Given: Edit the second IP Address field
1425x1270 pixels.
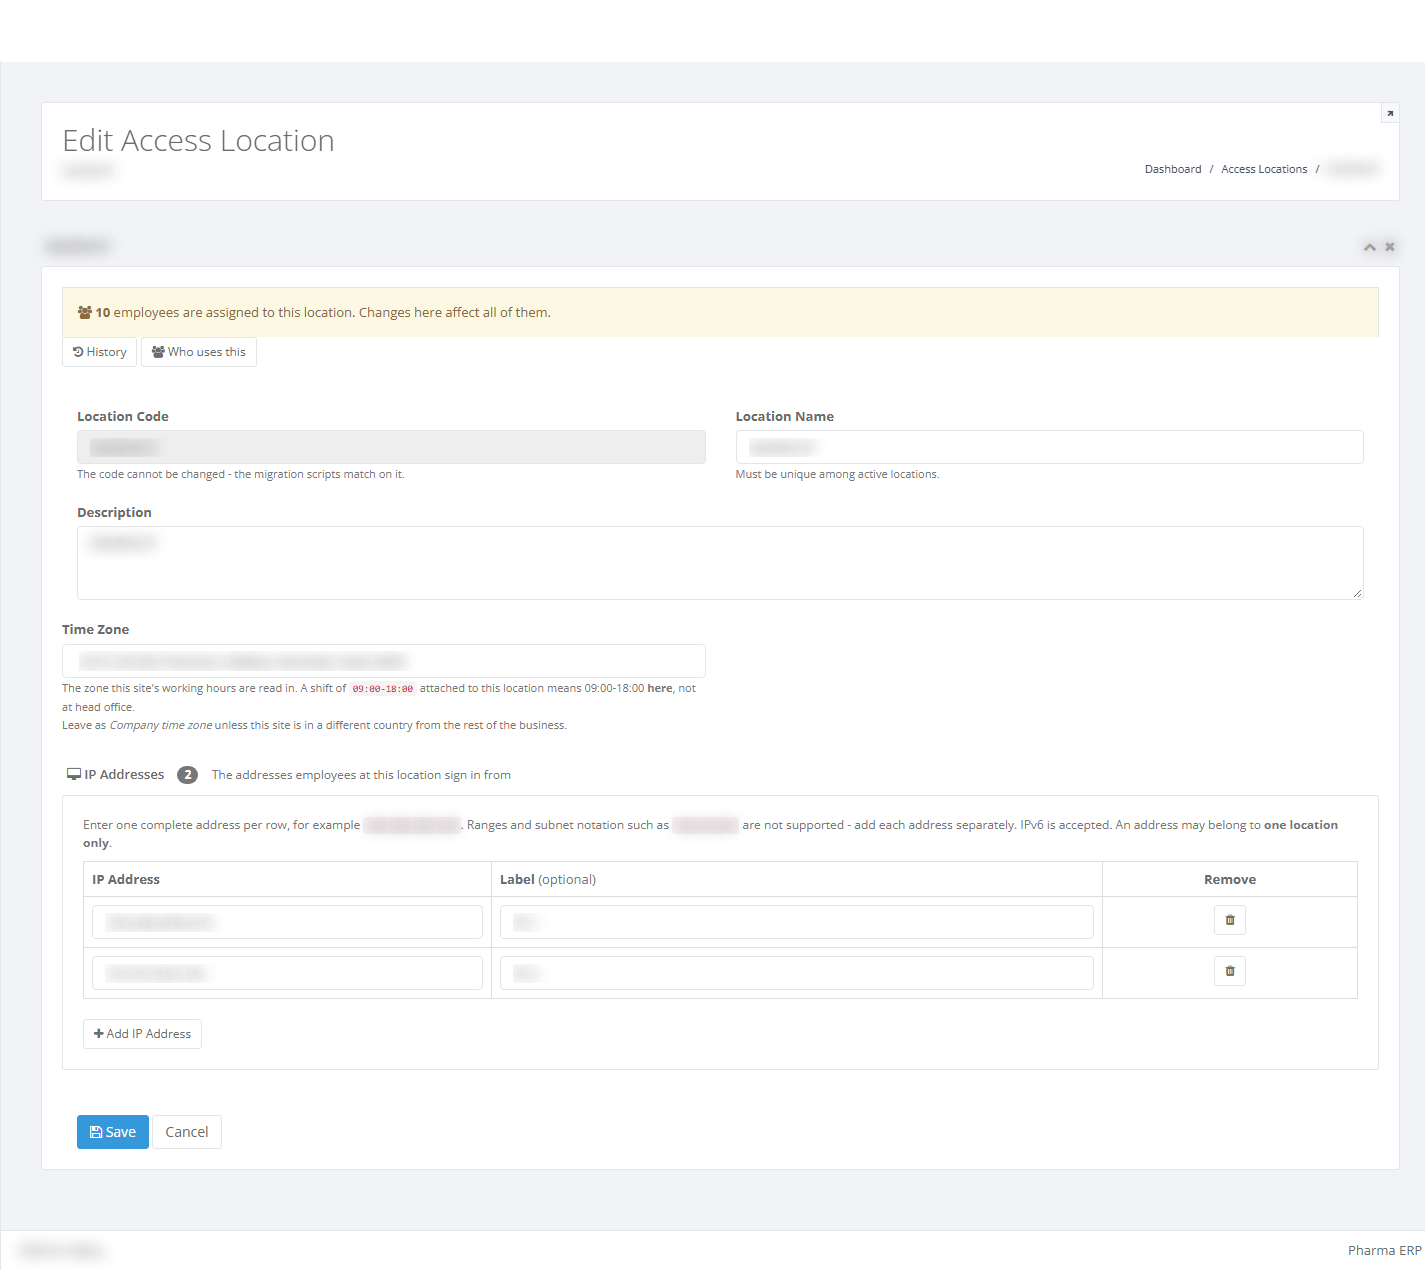Looking at the screenshot, I should click(x=287, y=973).
